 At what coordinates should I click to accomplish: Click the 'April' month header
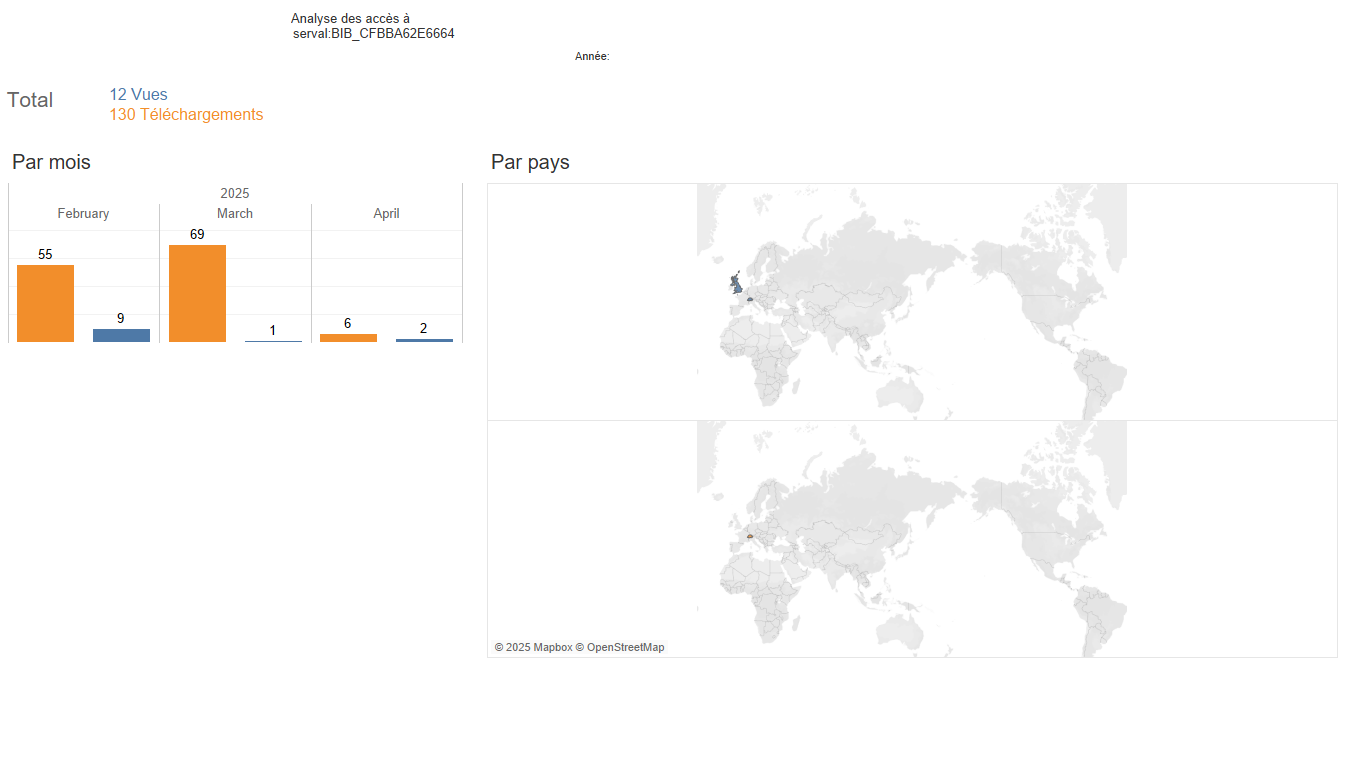[386, 213]
